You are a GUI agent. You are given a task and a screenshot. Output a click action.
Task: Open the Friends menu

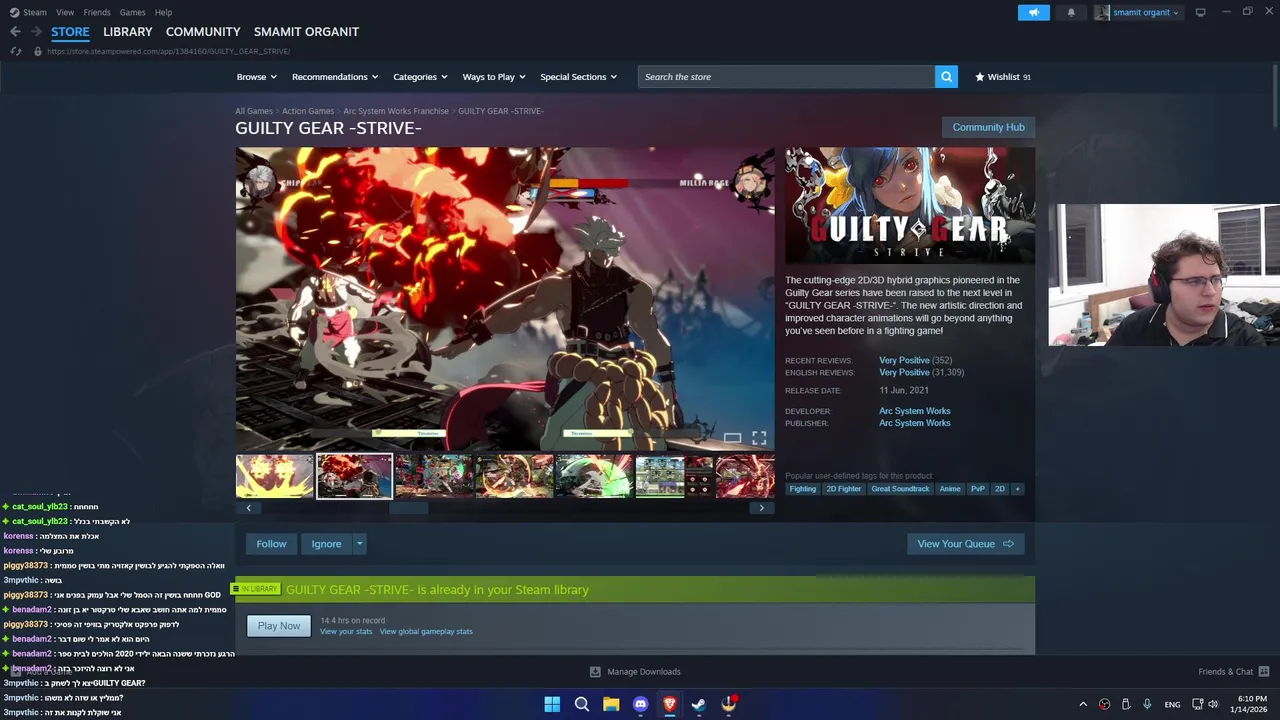97,12
